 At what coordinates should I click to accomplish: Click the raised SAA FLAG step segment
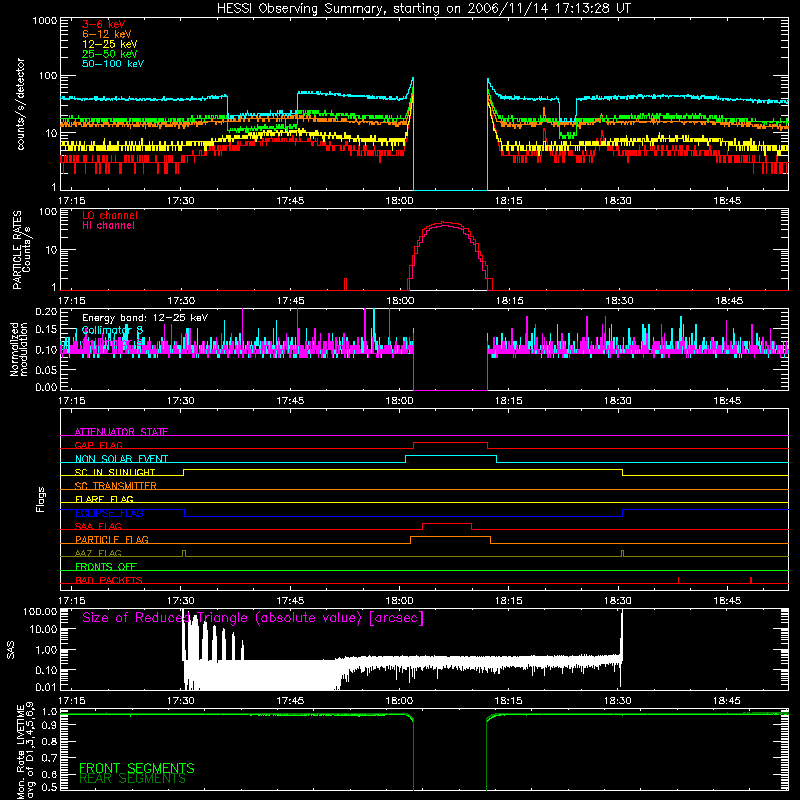(447, 524)
